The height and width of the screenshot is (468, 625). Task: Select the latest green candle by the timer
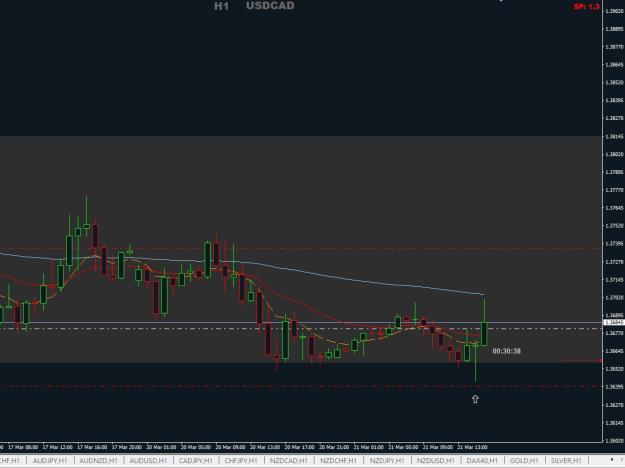pyautogui.click(x=484, y=334)
